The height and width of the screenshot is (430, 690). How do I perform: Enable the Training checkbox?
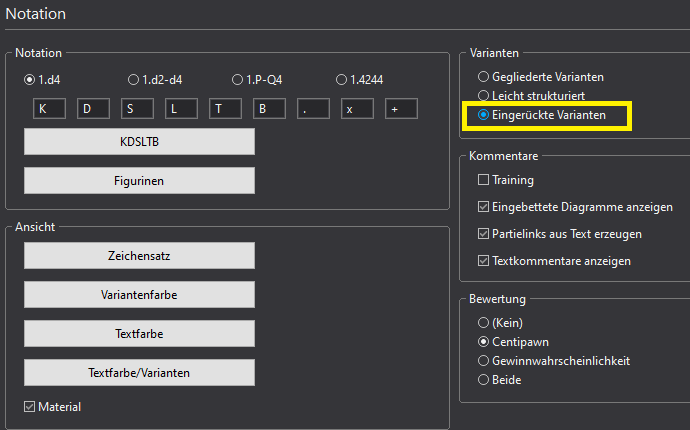(x=484, y=180)
